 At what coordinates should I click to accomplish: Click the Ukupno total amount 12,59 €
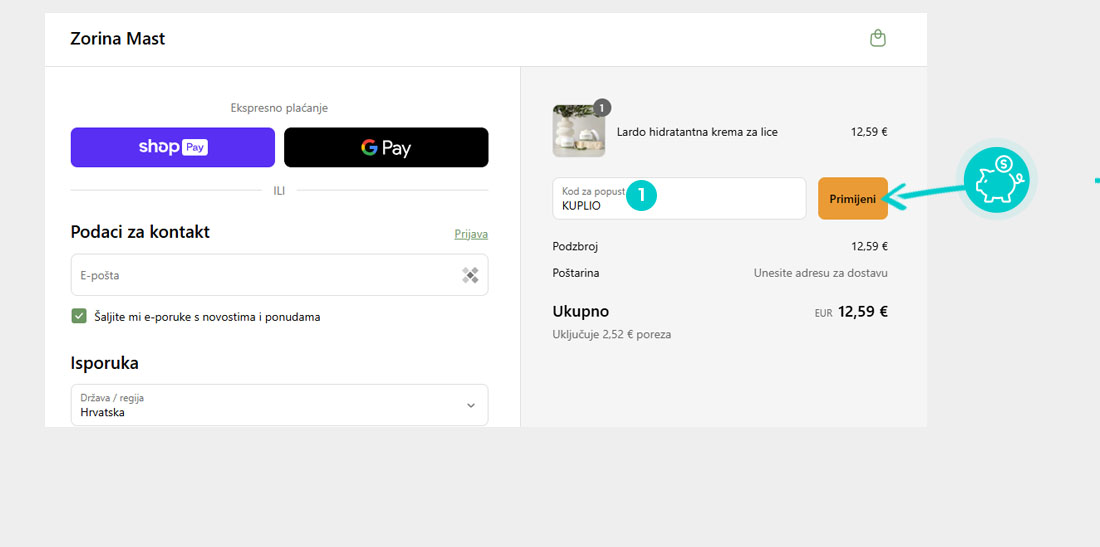862,311
